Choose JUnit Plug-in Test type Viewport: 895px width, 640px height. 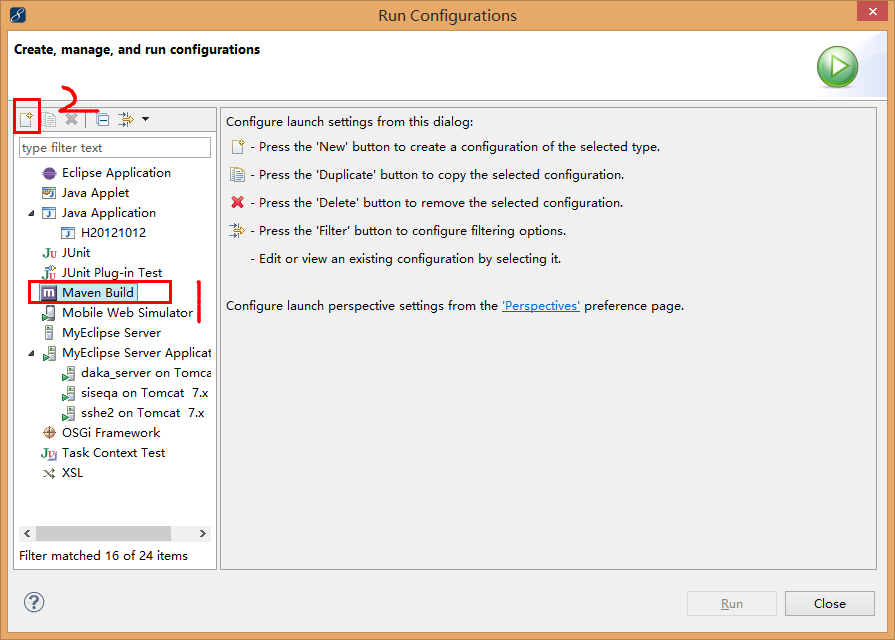(112, 273)
